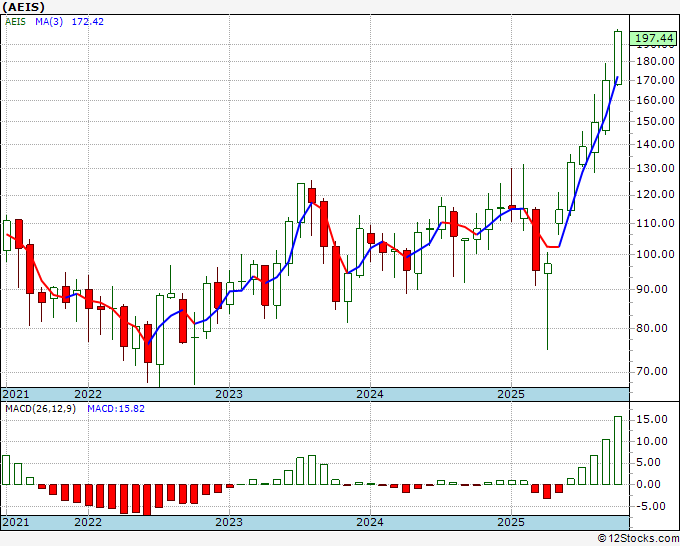Image resolution: width=680 pixels, height=546 pixels.
Task: Click the MACD(26,12,9) indicator label
Action: point(40,409)
